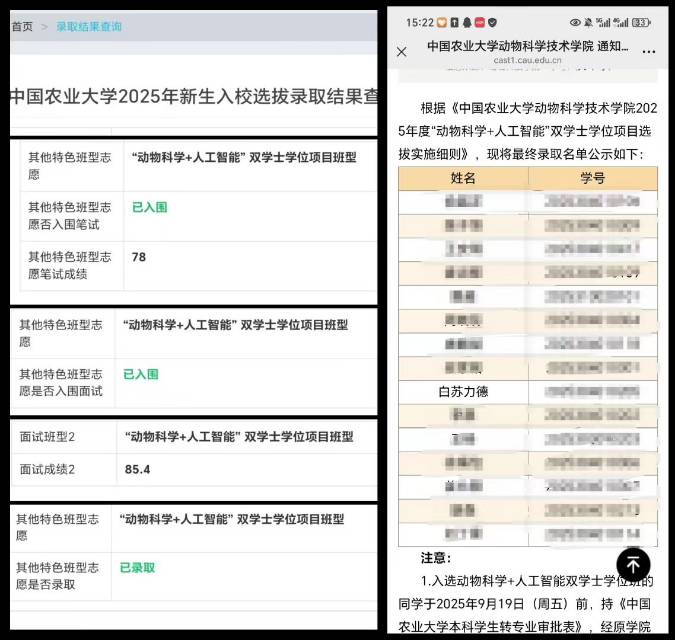Viewport: 675px width, 640px height.
Task: Click the 学号 column header
Action: [593, 178]
